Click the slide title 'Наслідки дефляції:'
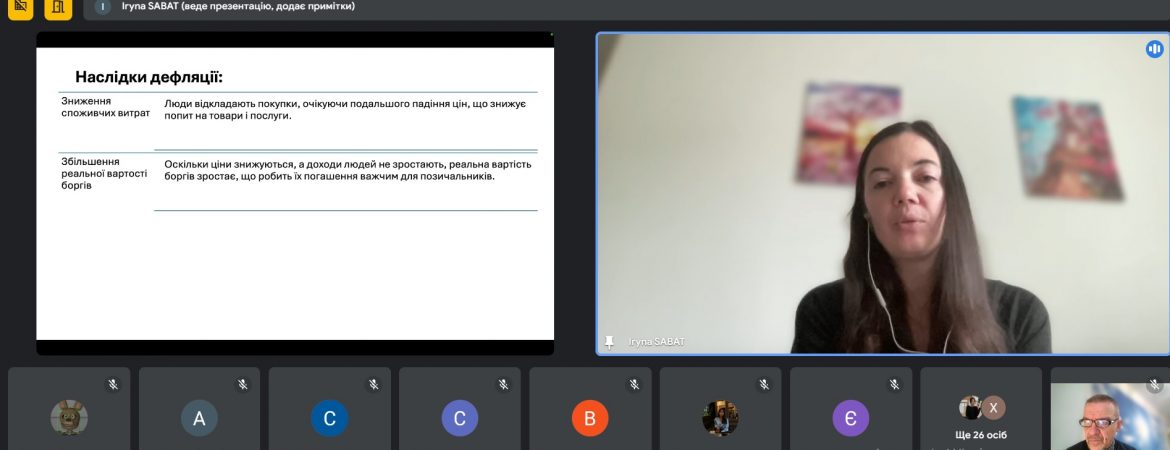The width and height of the screenshot is (1170, 450). (149, 77)
